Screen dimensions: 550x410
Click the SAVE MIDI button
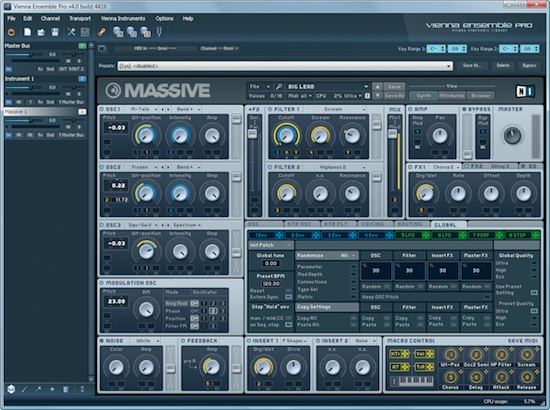tap(523, 341)
